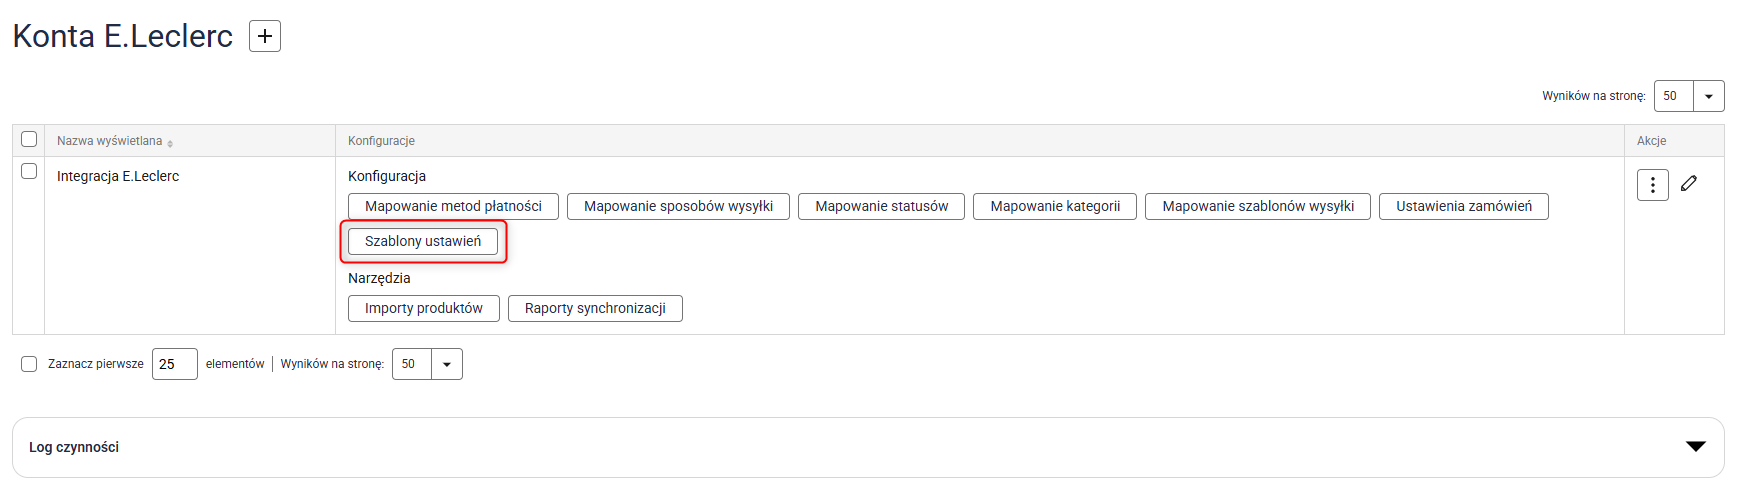
Task: Select Szablony ustawień button
Action: pos(422,241)
